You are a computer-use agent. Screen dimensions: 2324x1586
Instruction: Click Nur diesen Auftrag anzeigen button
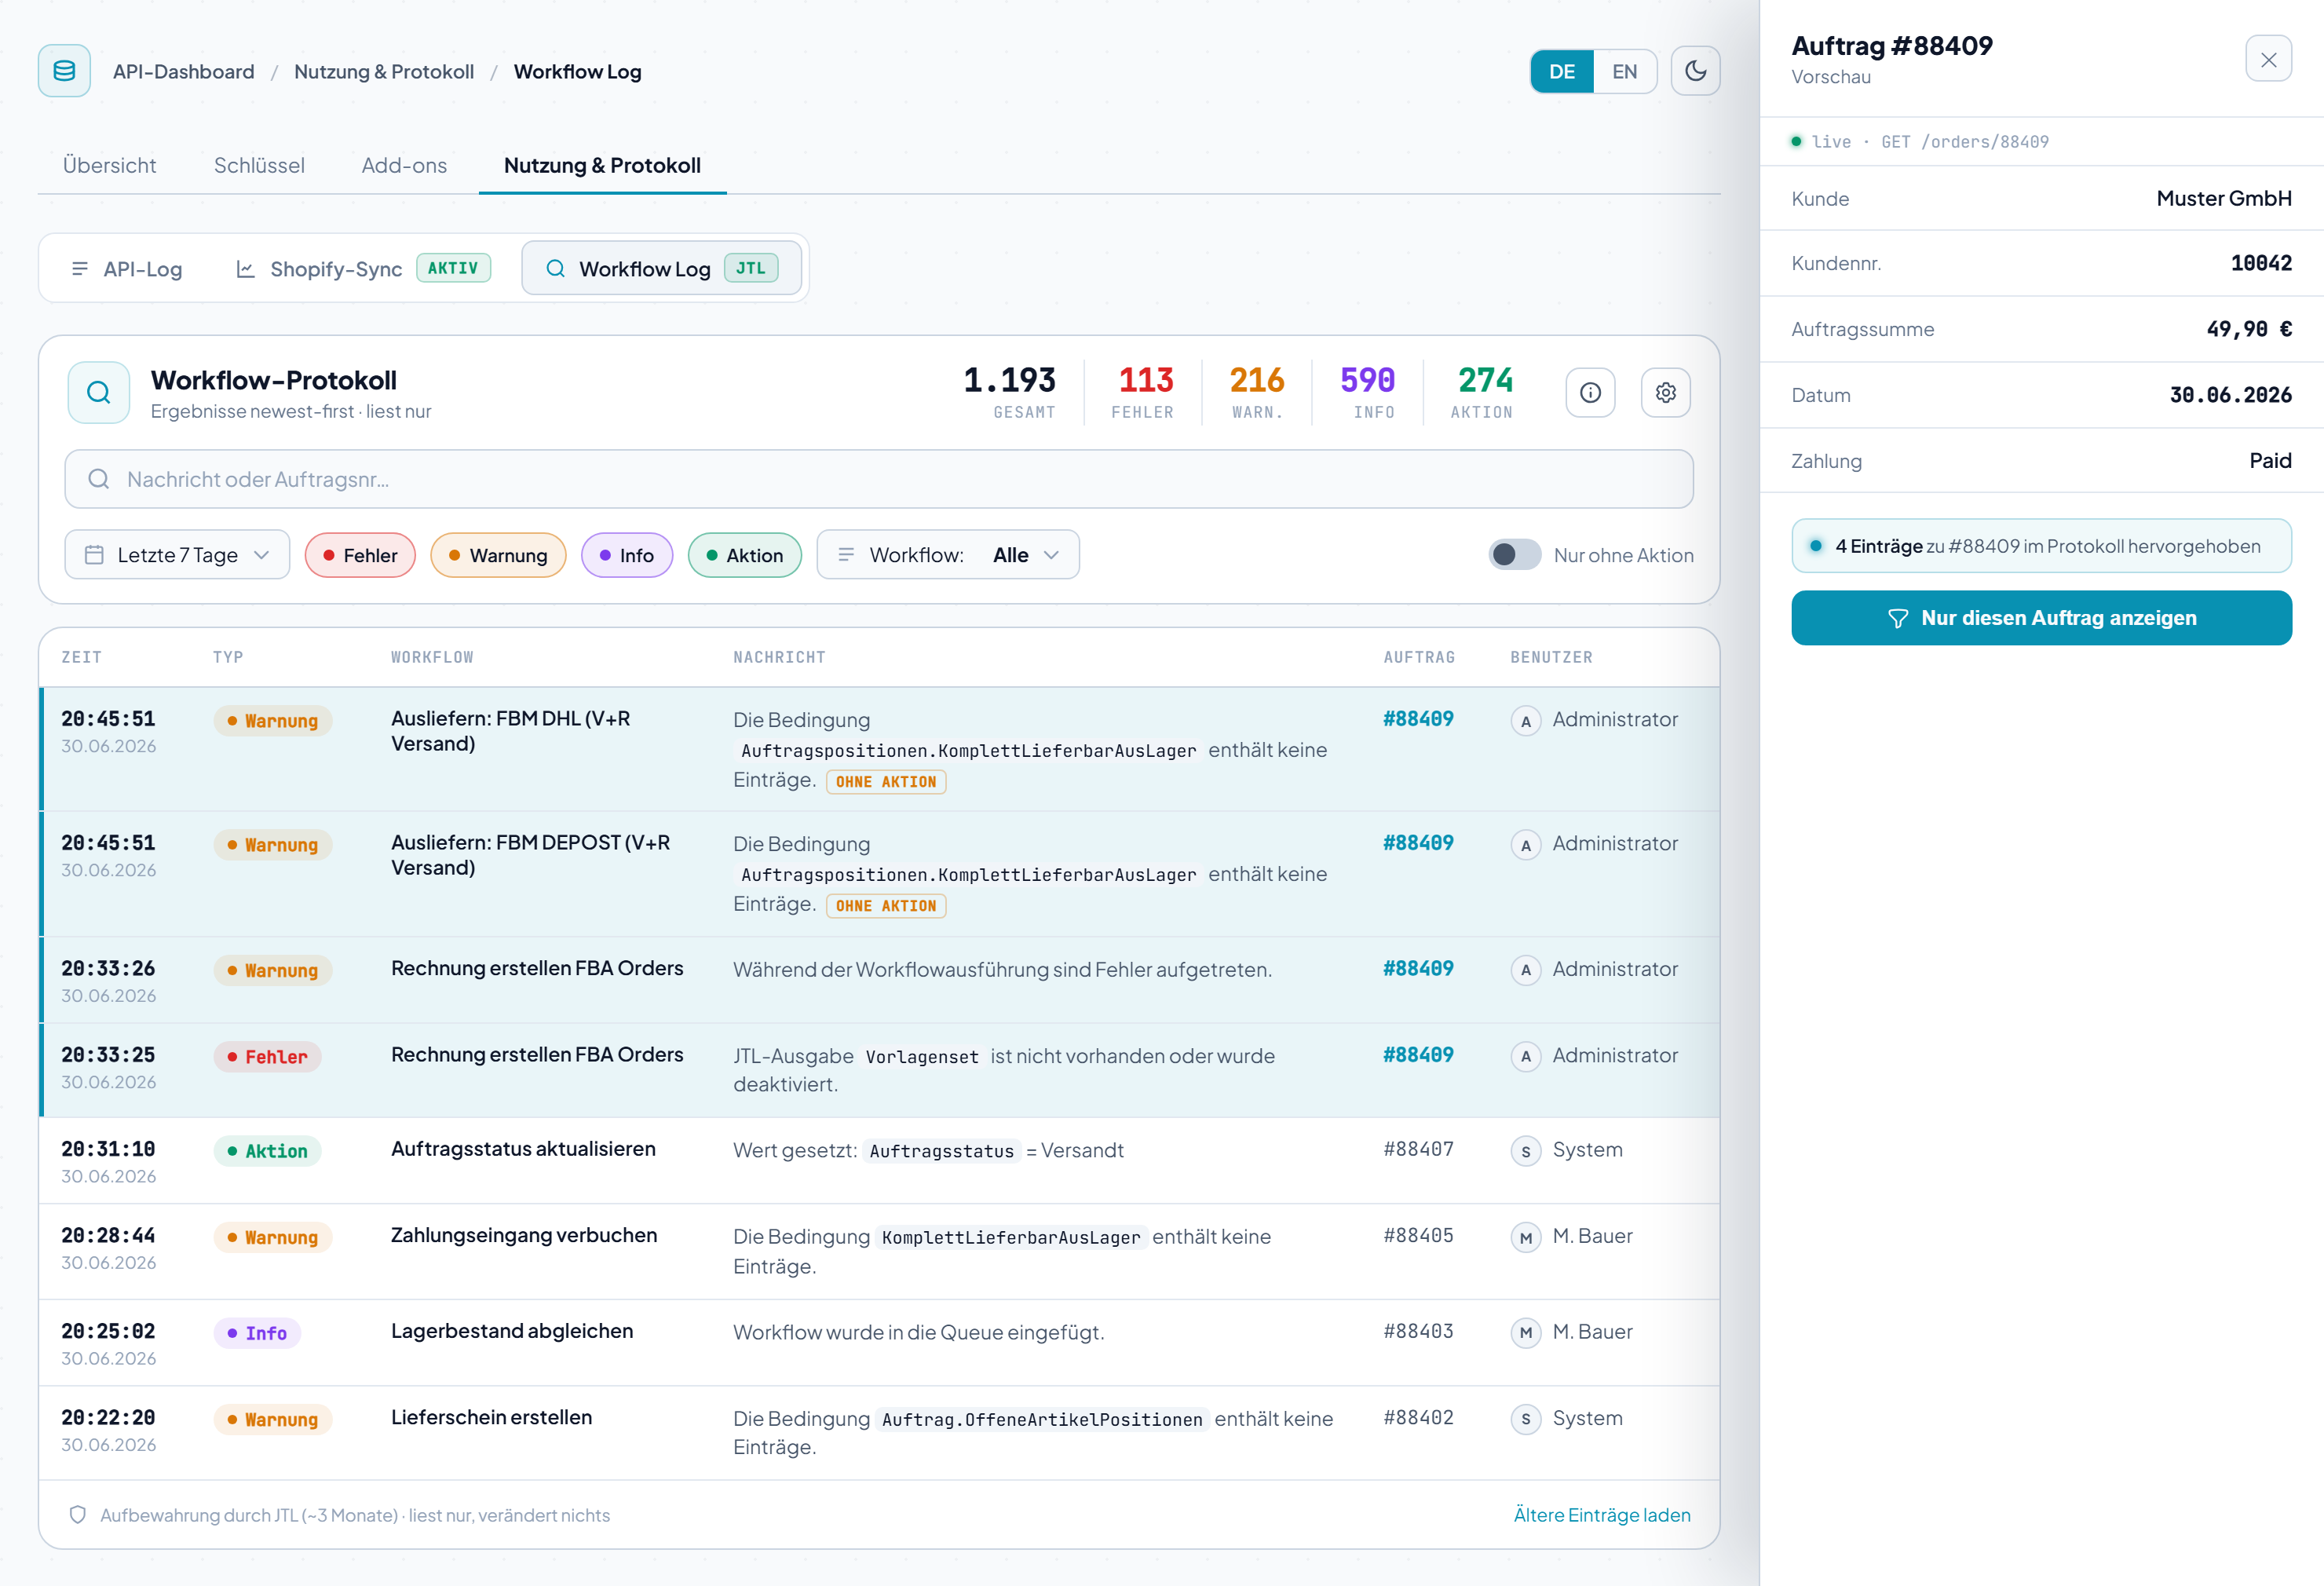tap(2041, 618)
